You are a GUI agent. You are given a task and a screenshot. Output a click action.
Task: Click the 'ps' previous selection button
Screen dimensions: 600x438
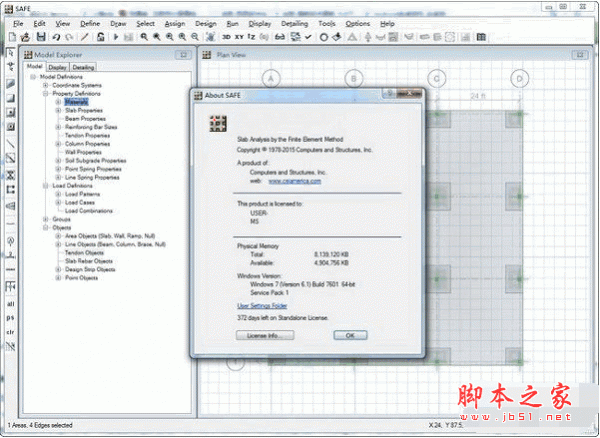click(10, 318)
